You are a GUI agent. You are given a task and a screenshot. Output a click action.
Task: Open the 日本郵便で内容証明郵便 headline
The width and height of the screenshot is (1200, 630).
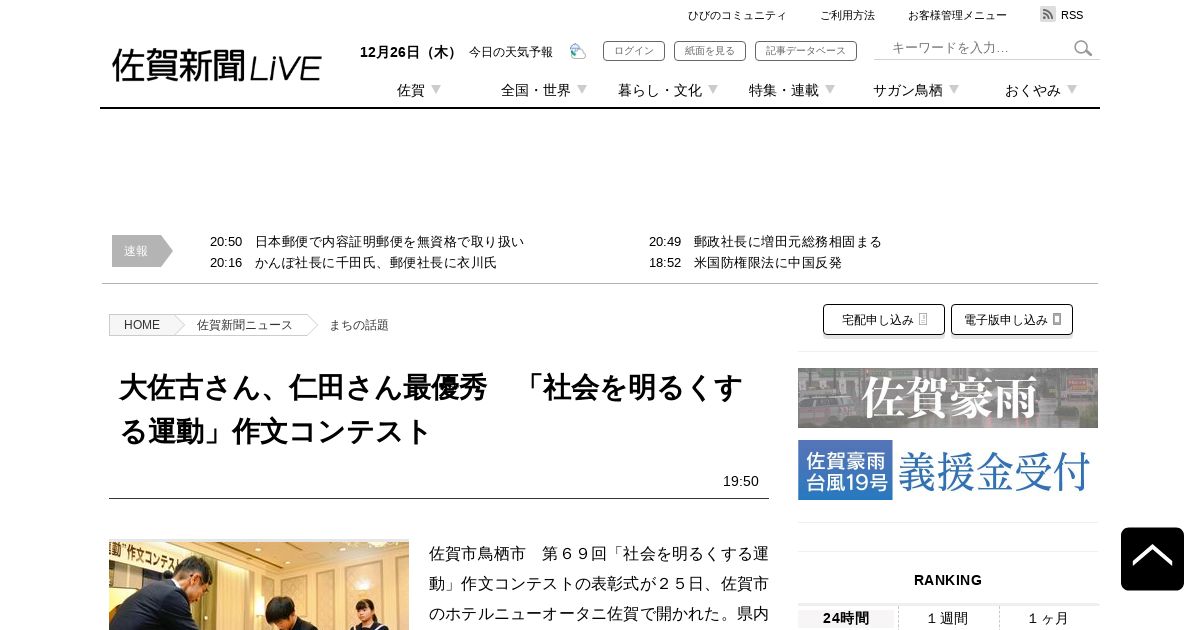(389, 242)
